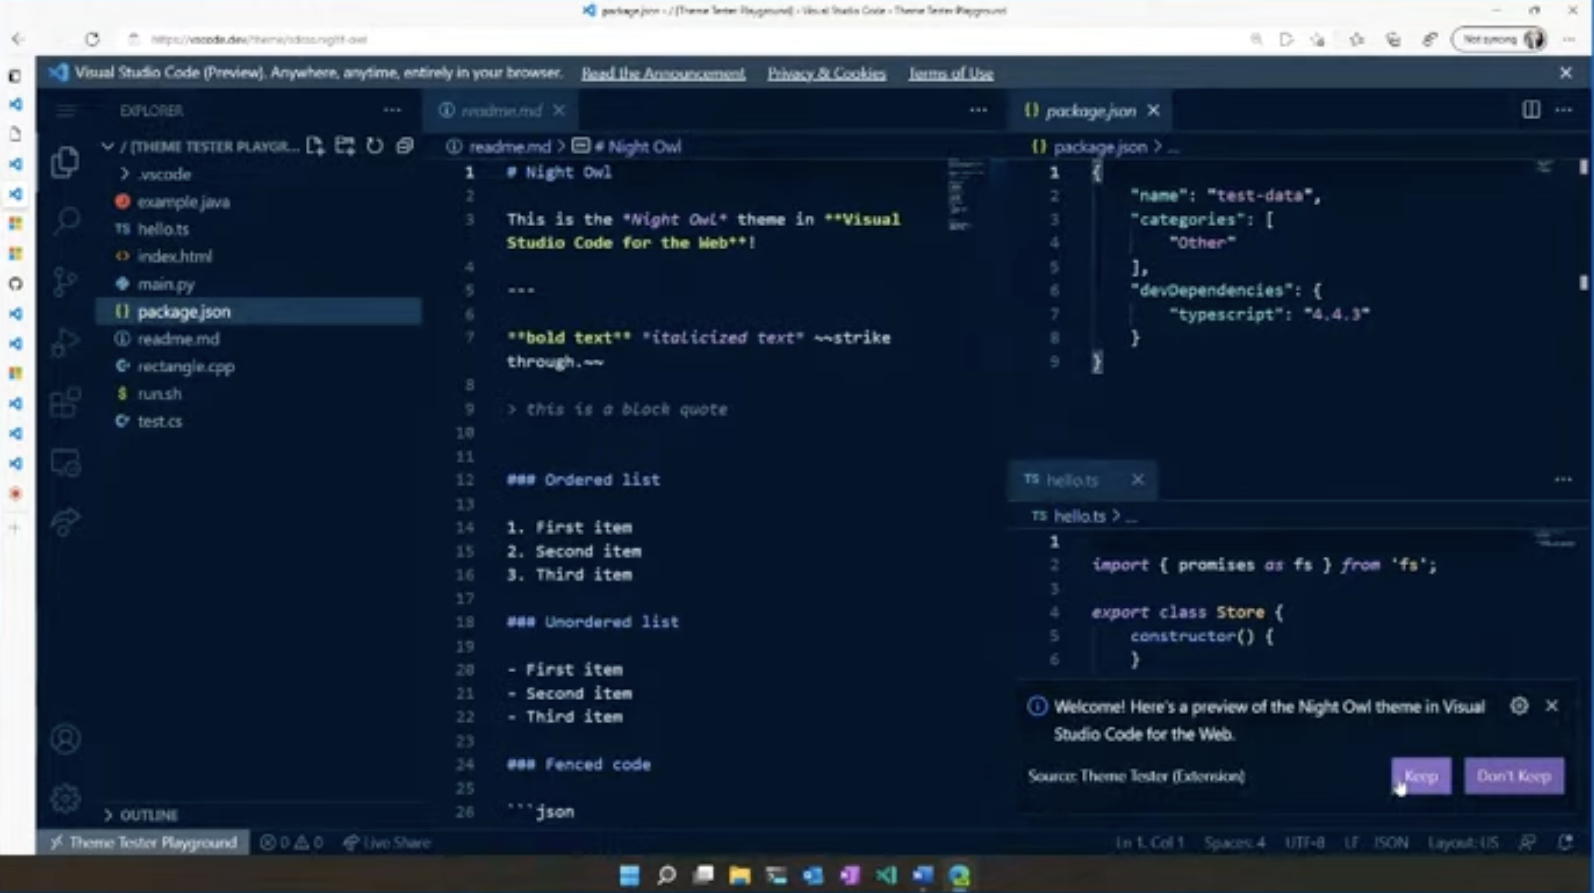This screenshot has width=1594, height=893.
Task: Open more actions for readme.md editor group
Action: (978, 110)
